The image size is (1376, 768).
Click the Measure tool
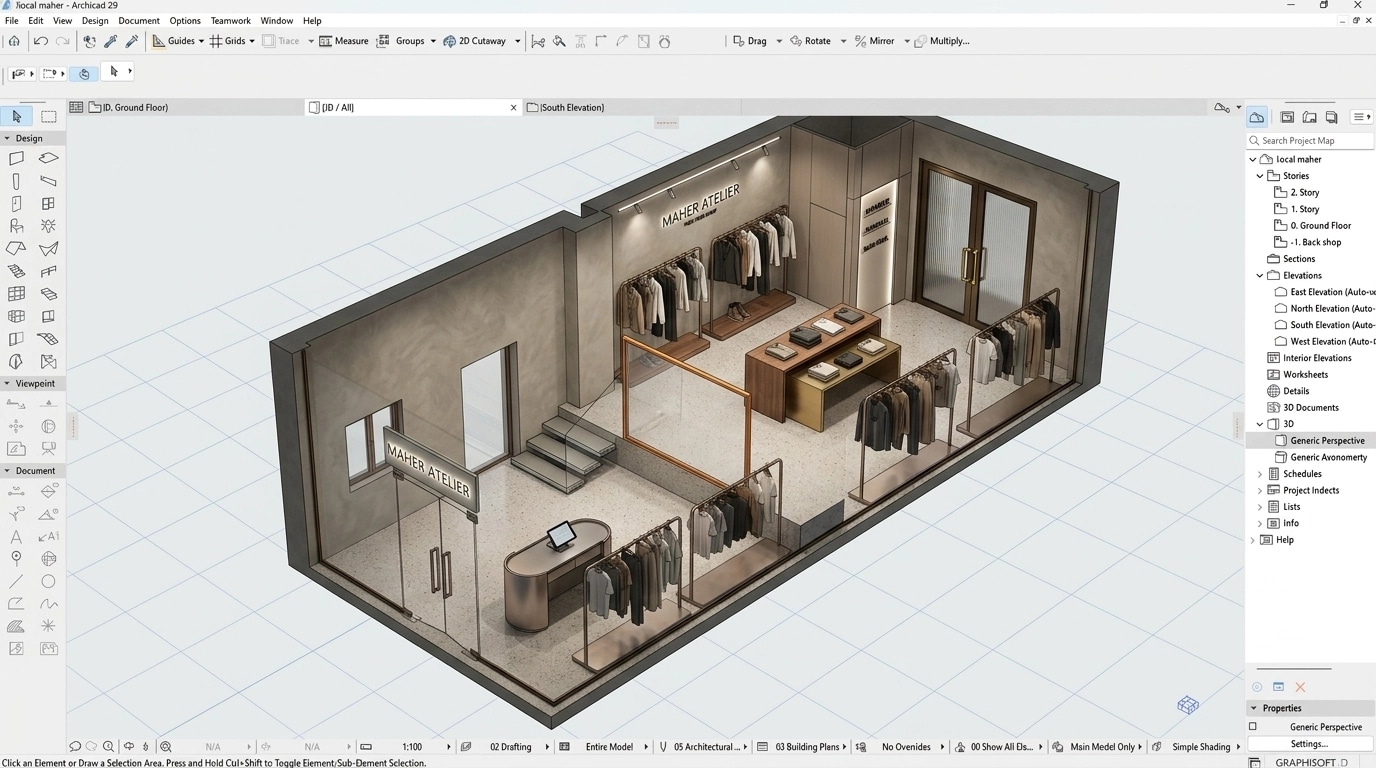[344, 41]
